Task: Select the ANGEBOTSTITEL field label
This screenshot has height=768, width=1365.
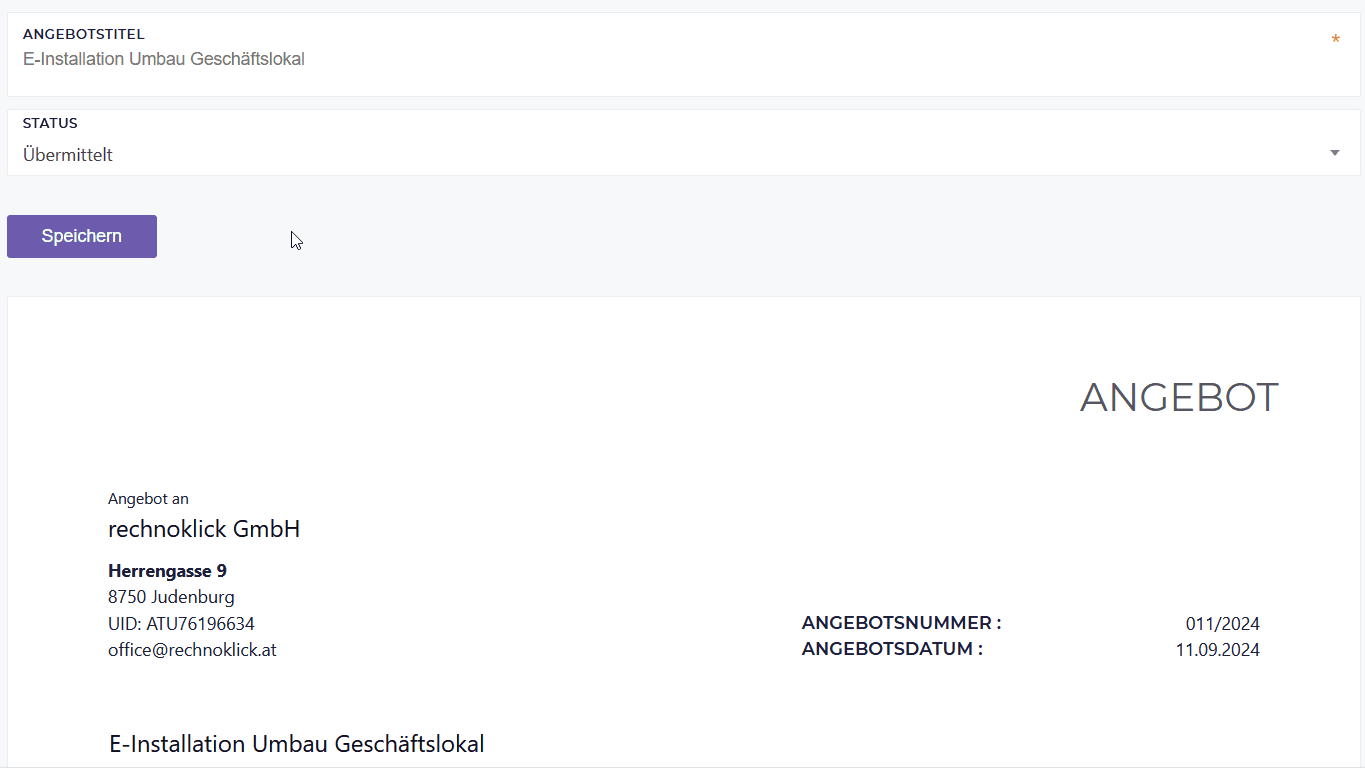Action: (84, 34)
